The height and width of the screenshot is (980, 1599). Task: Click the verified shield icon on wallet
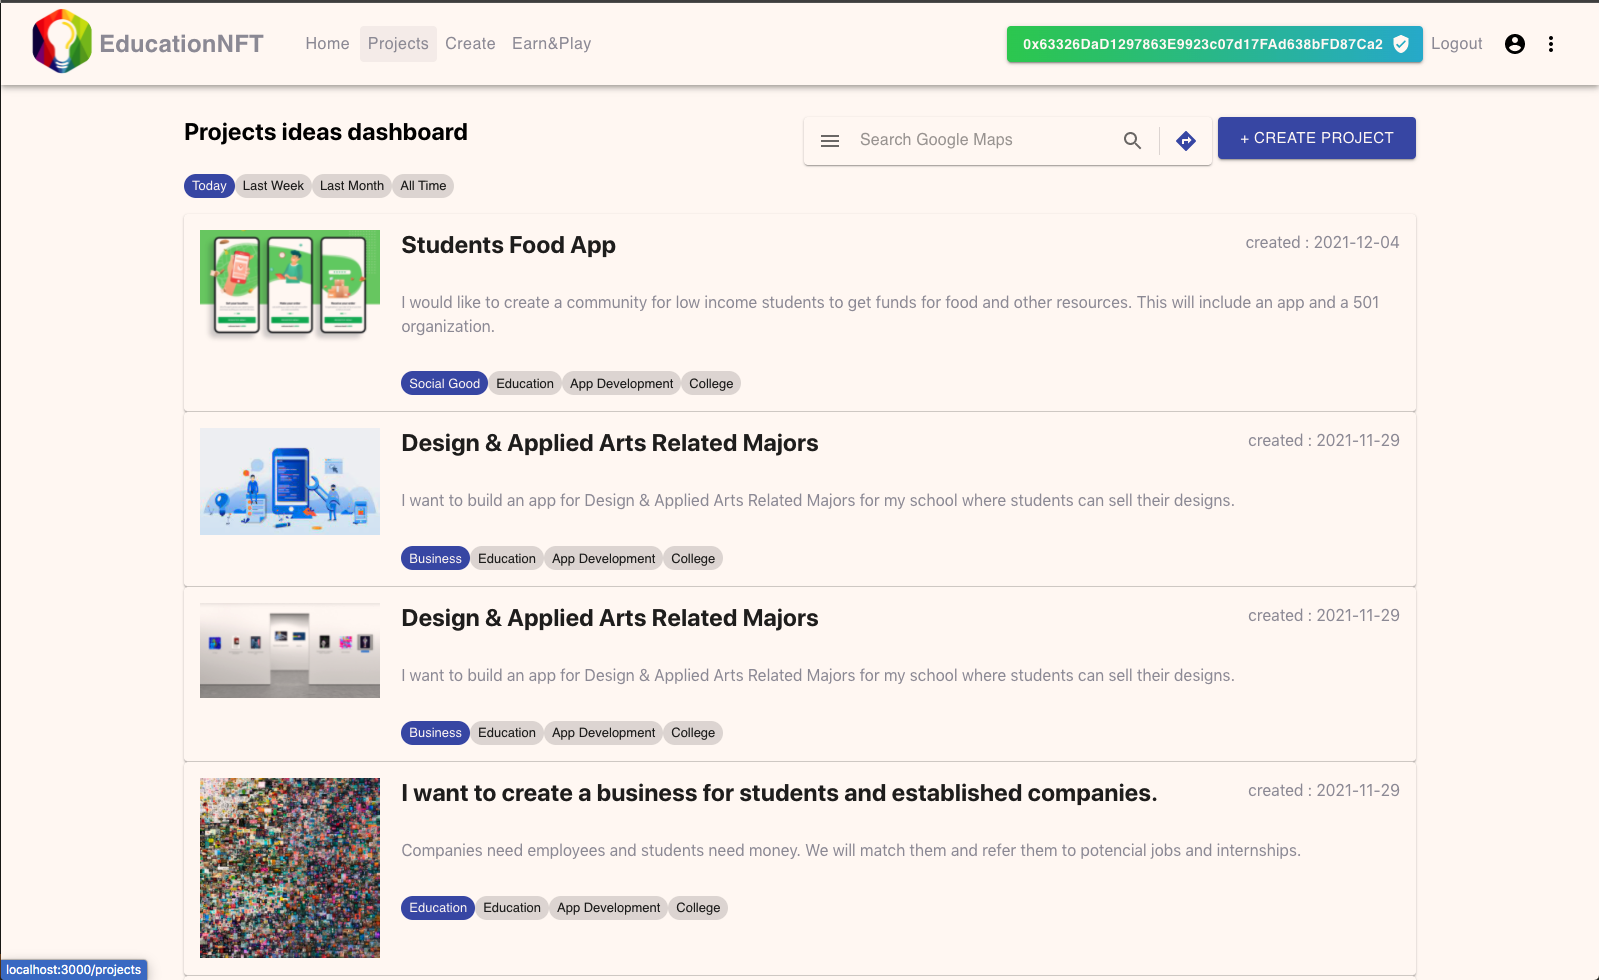[1401, 44]
